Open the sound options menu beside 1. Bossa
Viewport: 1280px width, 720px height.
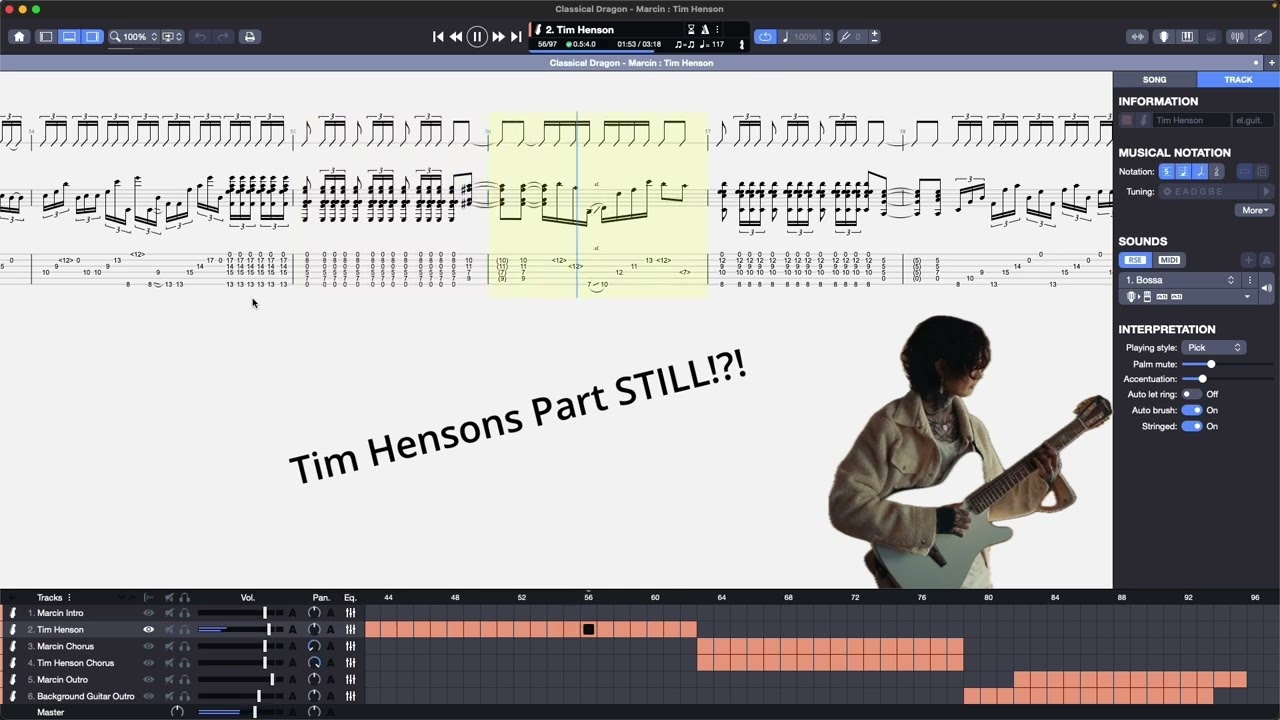coord(1250,280)
